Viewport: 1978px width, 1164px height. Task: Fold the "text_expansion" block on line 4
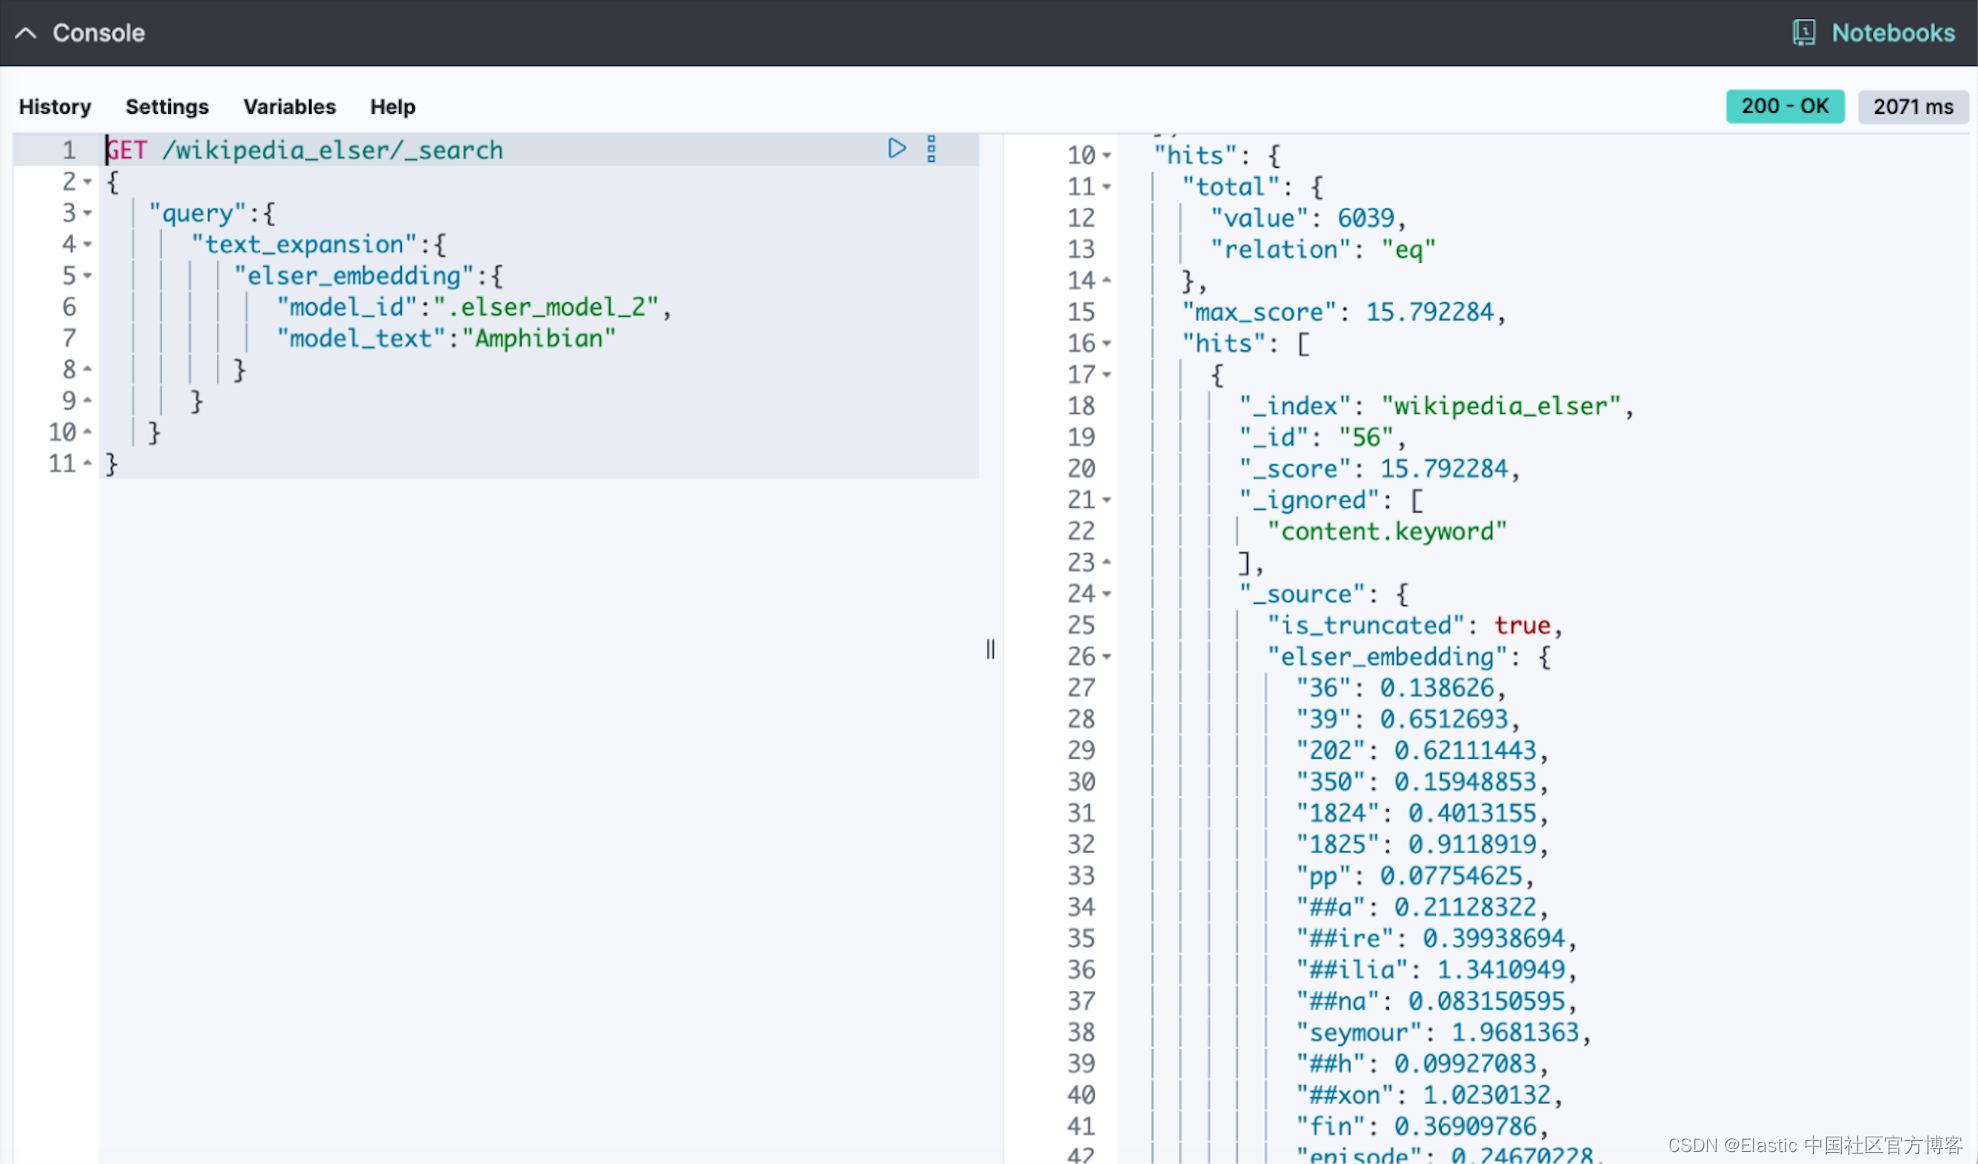click(x=88, y=244)
